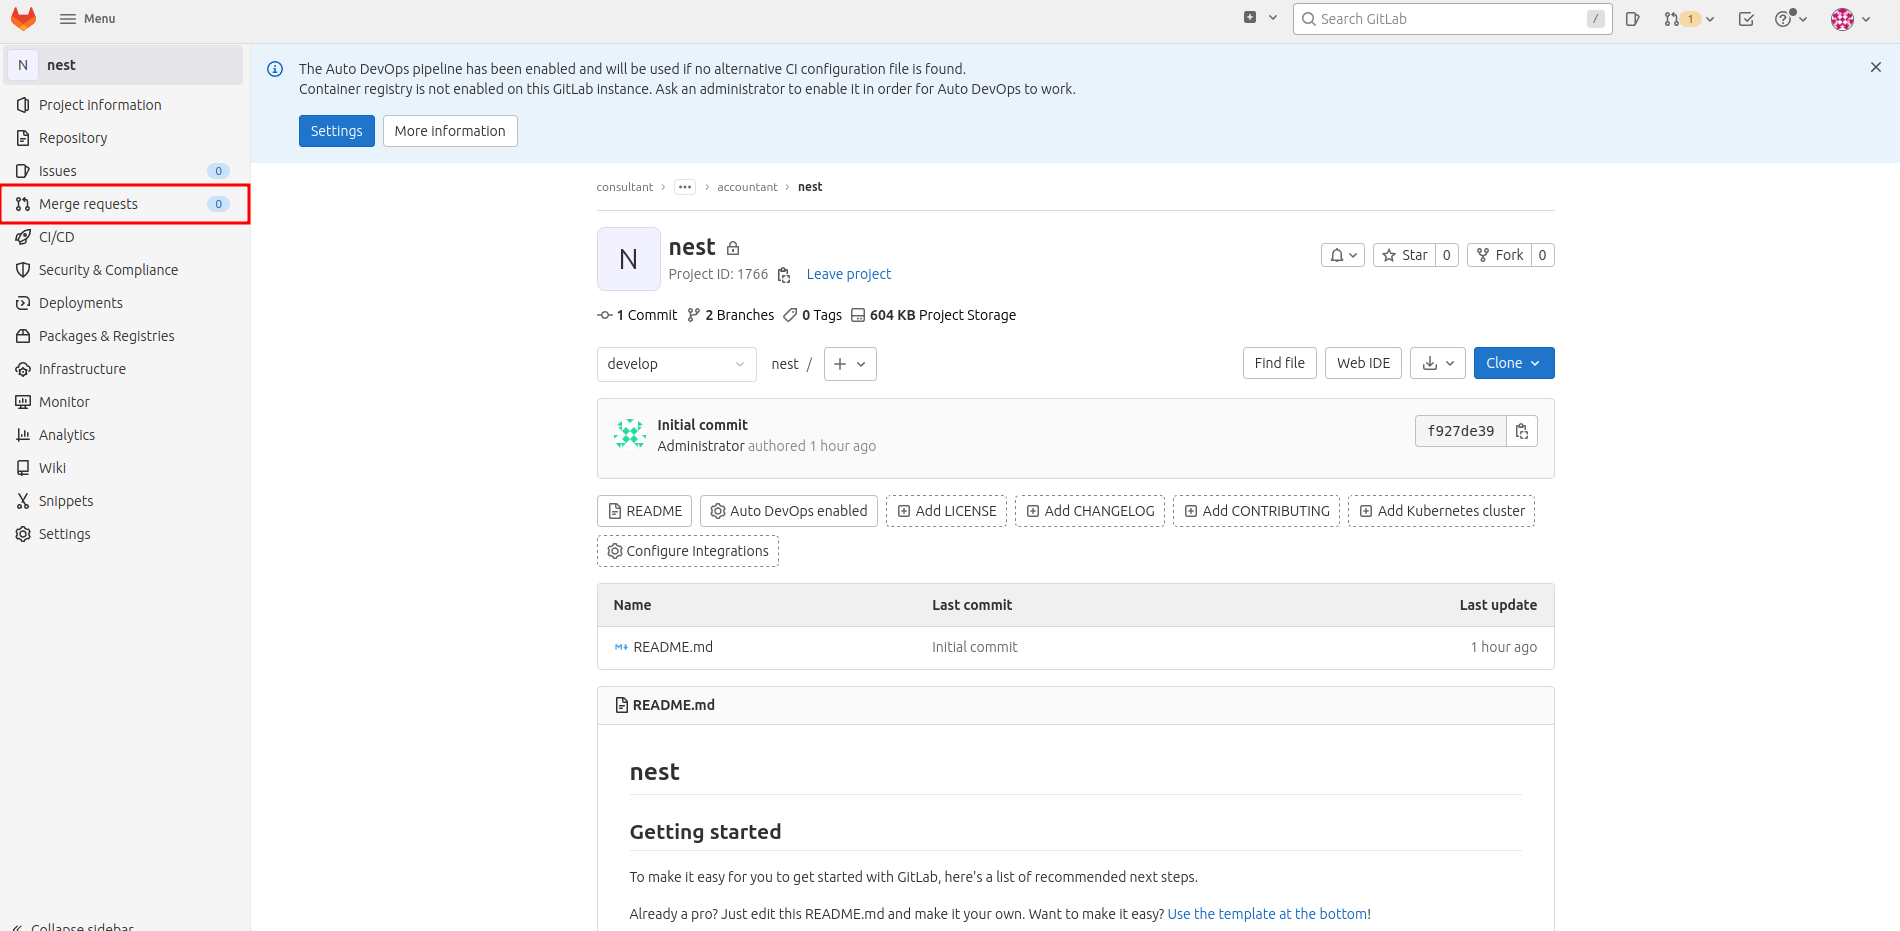Click the 0 Tags link
The width and height of the screenshot is (1900, 931).
812,315
